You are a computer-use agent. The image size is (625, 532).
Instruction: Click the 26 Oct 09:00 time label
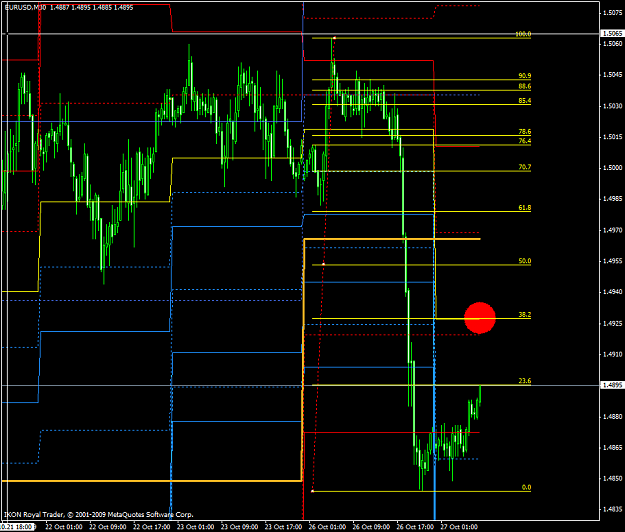tap(371, 527)
